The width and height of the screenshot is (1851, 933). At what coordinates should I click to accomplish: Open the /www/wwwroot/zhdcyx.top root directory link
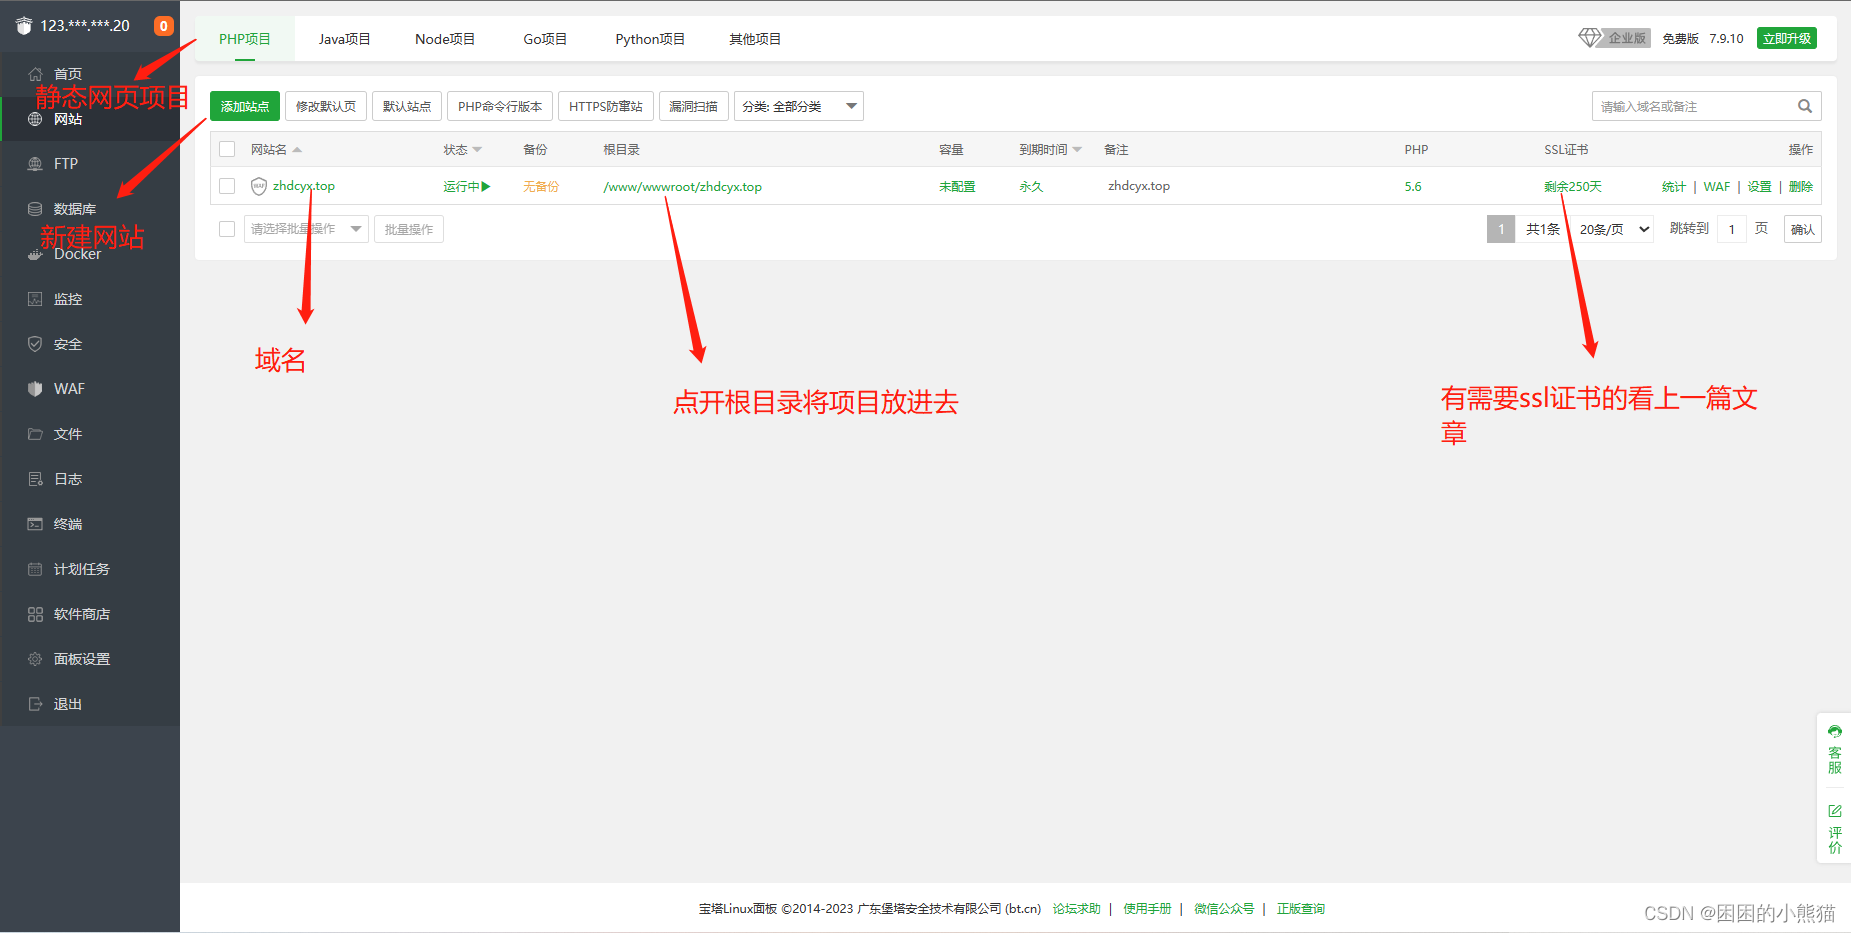tap(683, 187)
